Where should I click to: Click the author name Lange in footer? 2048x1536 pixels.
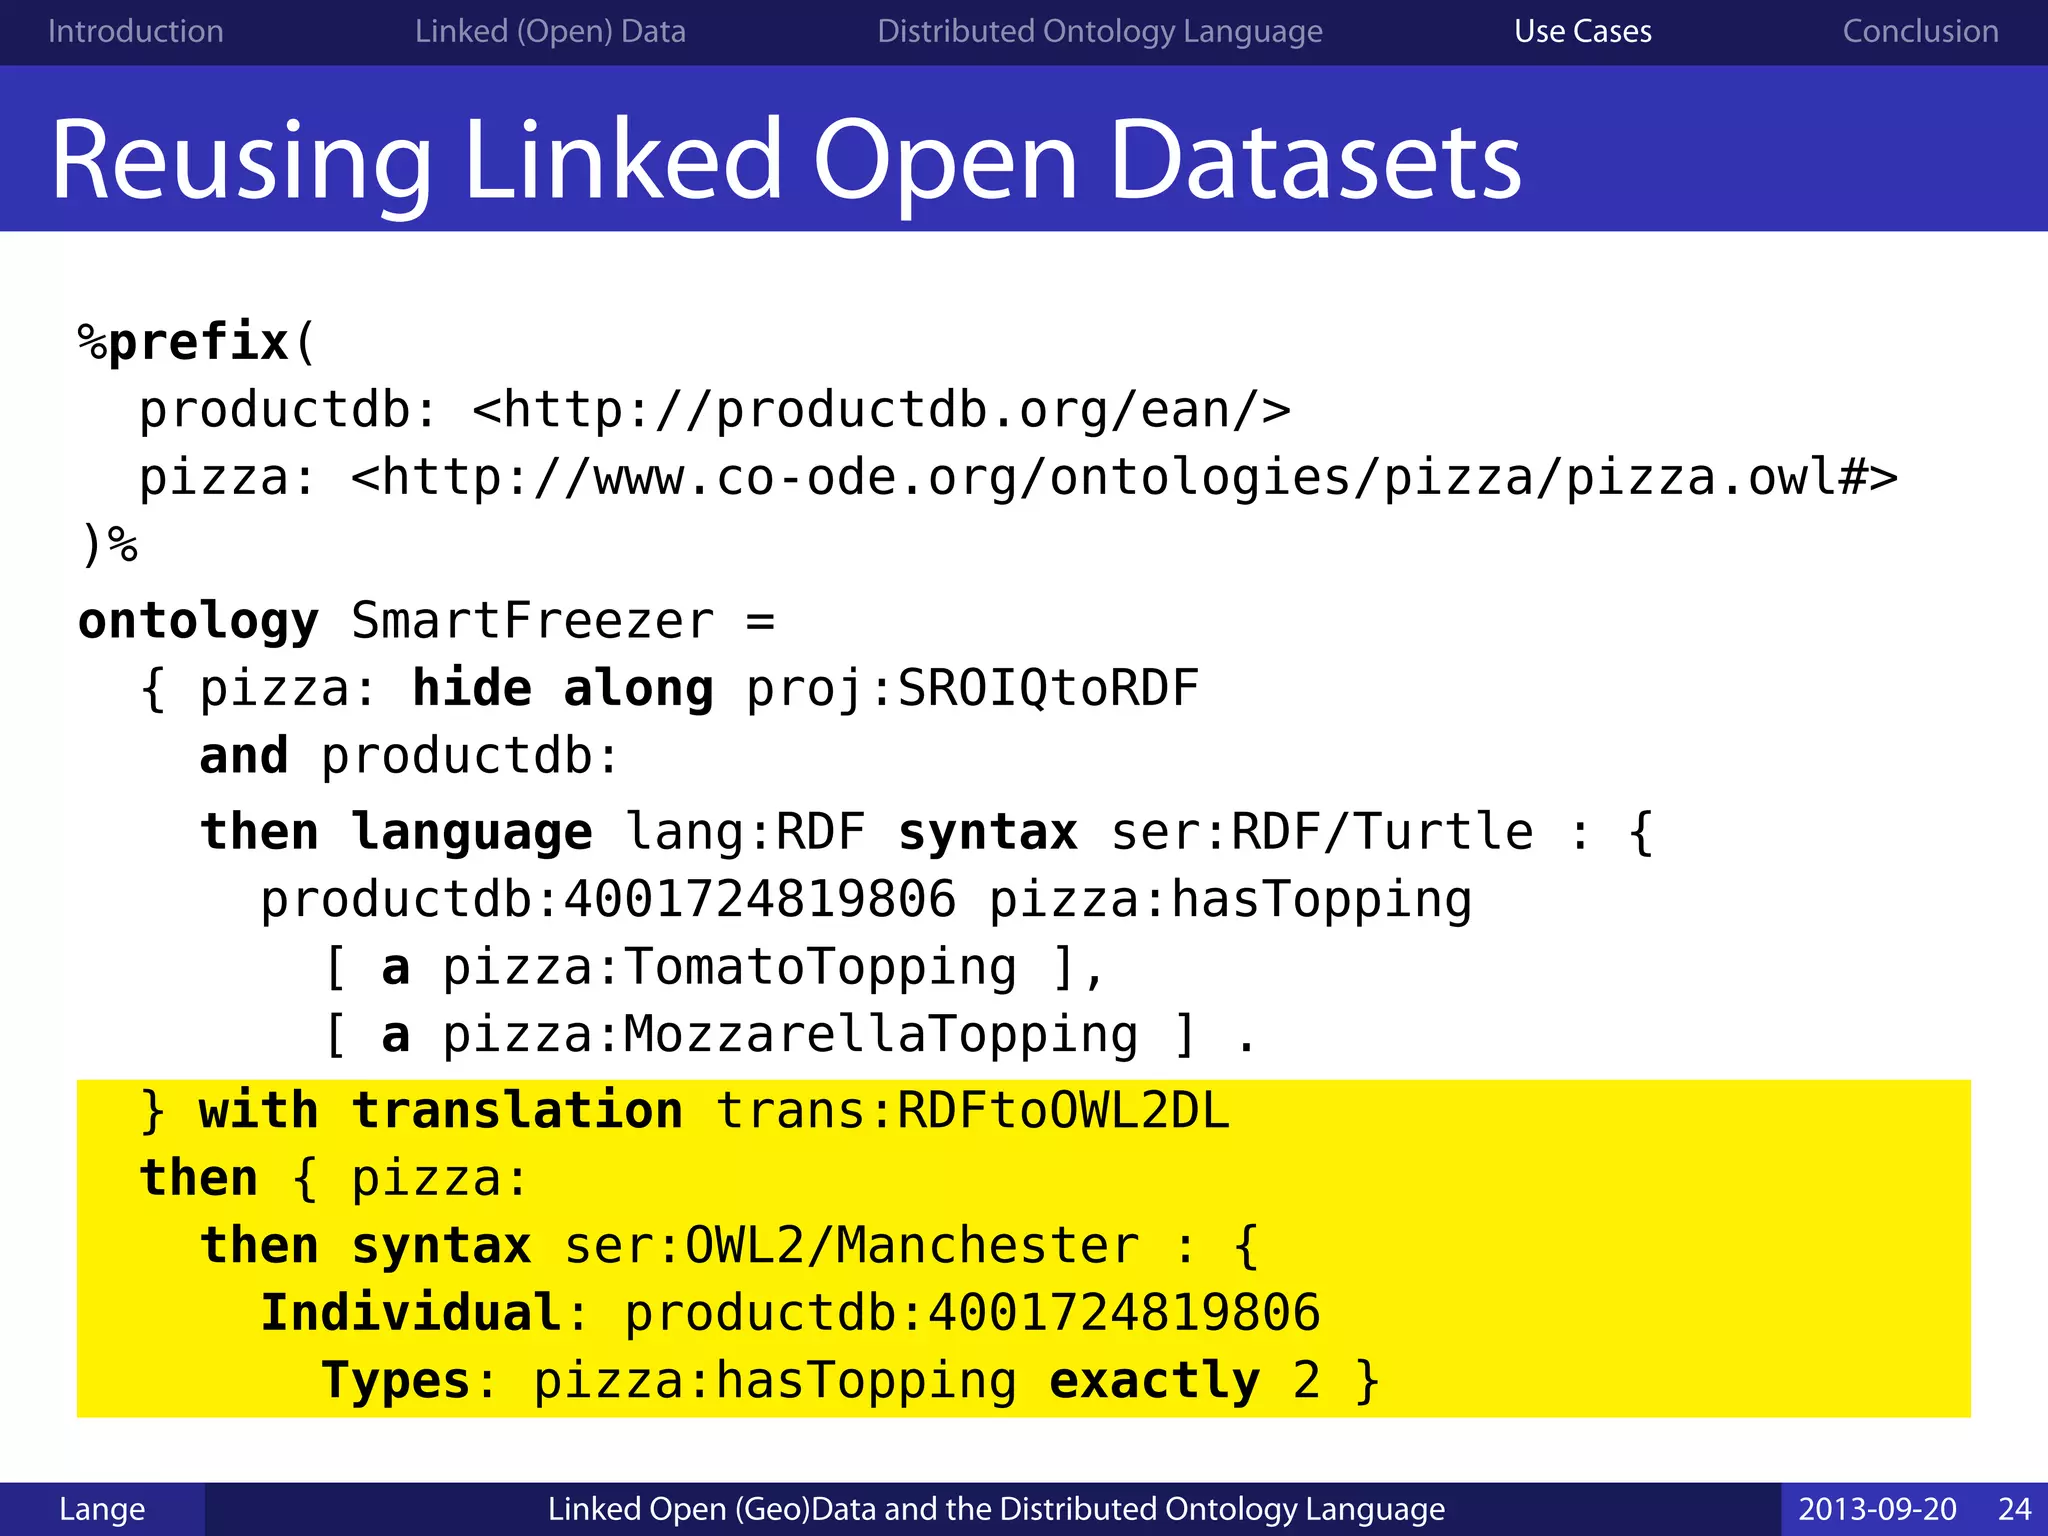[102, 1508]
